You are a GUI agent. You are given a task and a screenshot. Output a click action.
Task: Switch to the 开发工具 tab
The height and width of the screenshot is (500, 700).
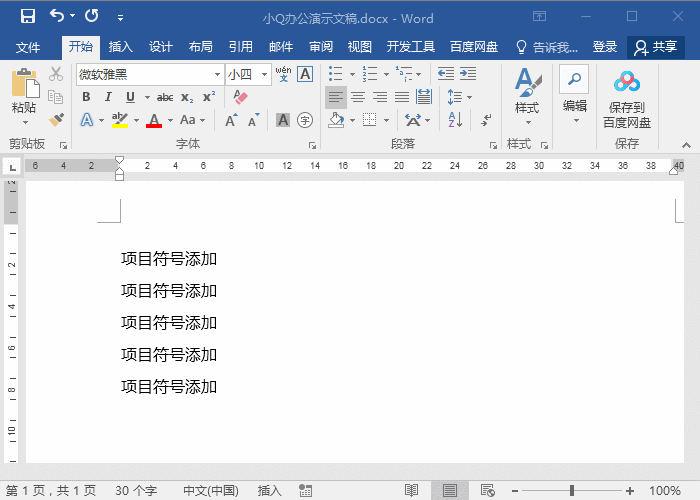tap(411, 47)
